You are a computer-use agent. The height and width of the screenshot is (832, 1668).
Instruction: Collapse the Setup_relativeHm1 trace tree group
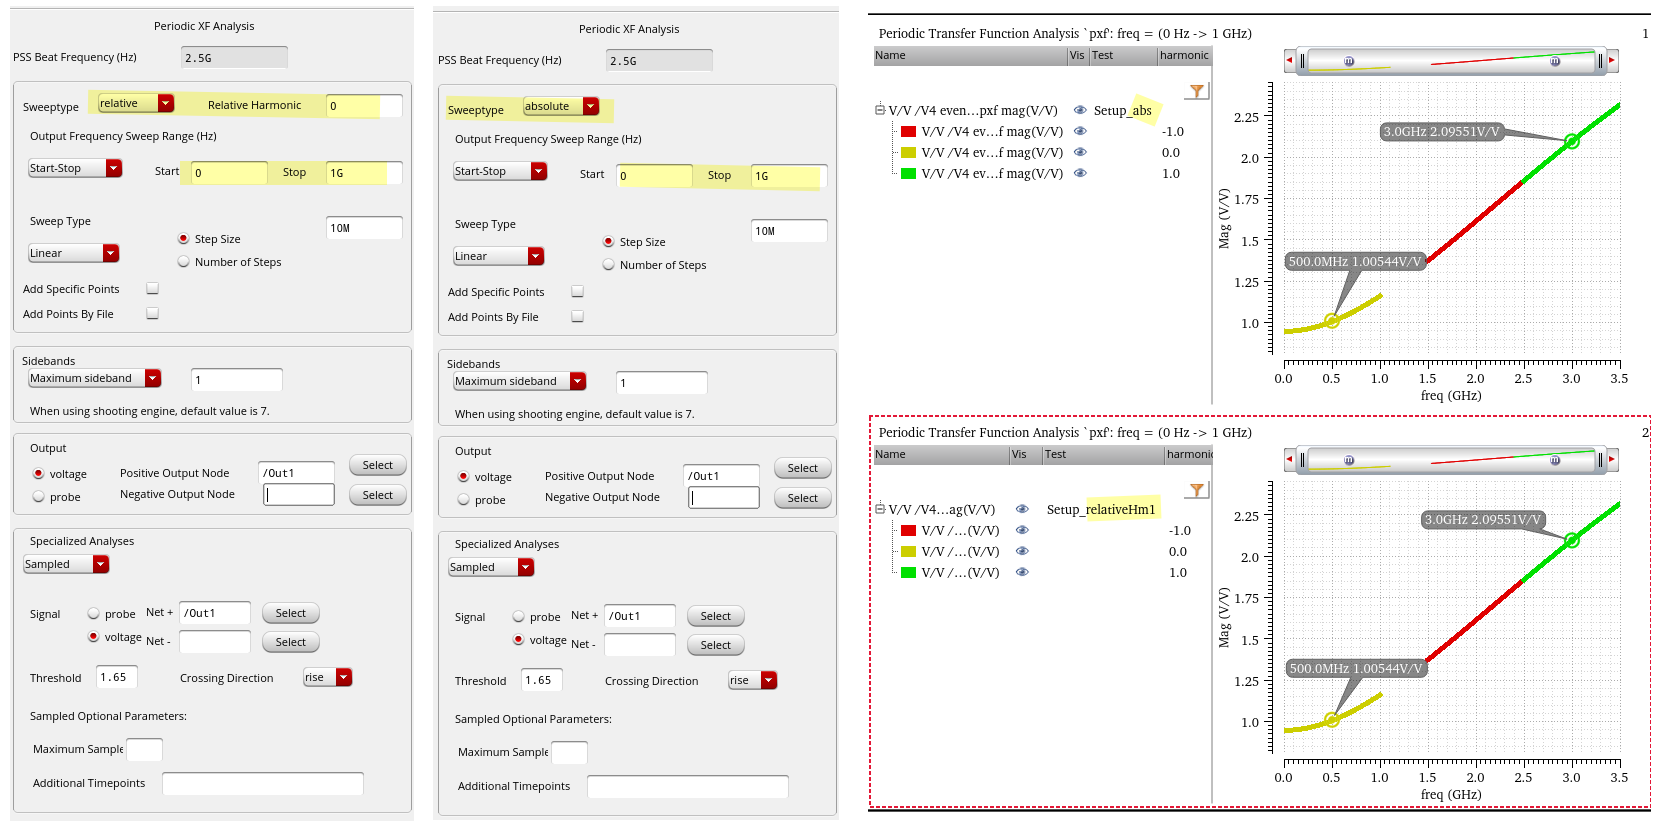tap(880, 509)
